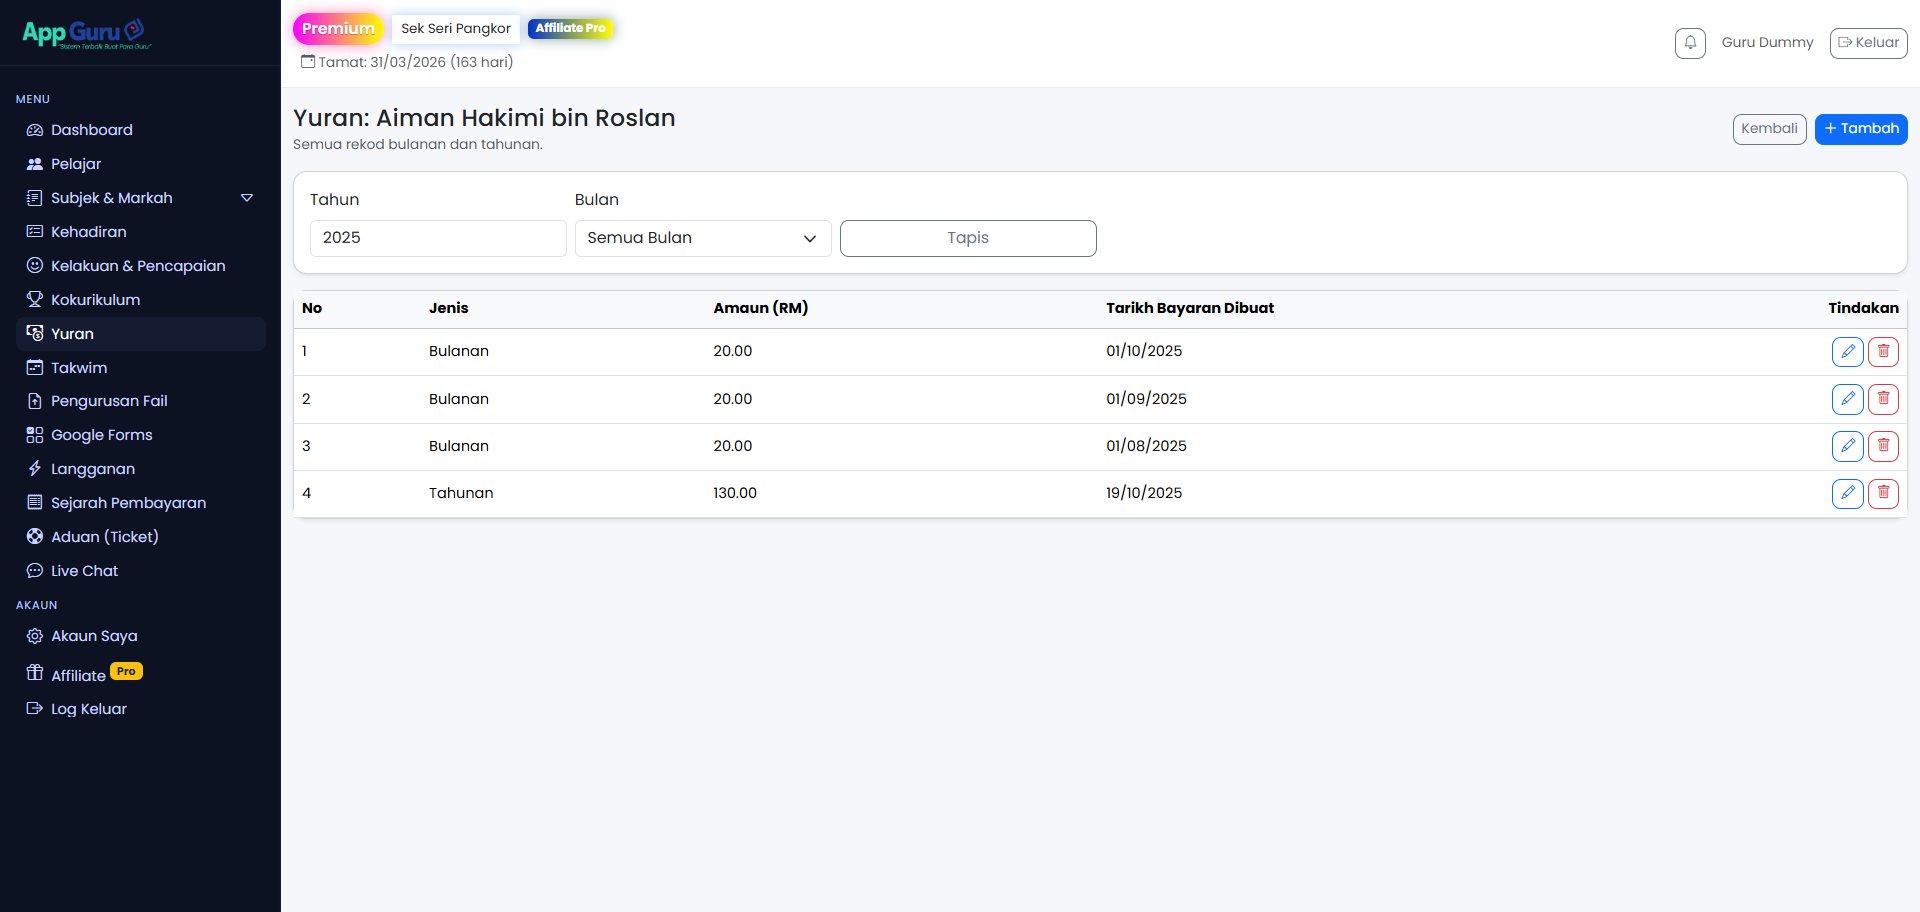1920x912 pixels.
Task: Click the Tahun year input field
Action: click(x=438, y=238)
